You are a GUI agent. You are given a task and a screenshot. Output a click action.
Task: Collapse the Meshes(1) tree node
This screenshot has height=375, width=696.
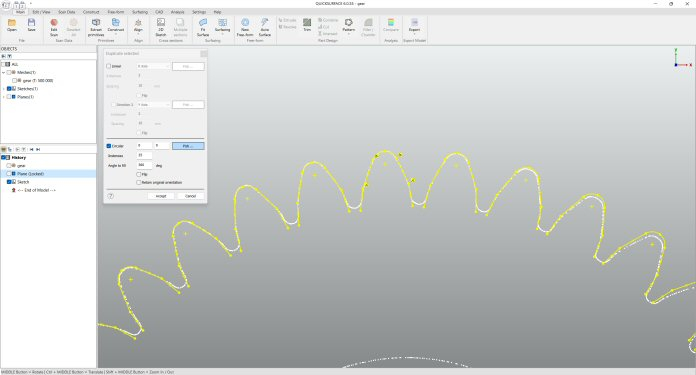tap(4, 72)
